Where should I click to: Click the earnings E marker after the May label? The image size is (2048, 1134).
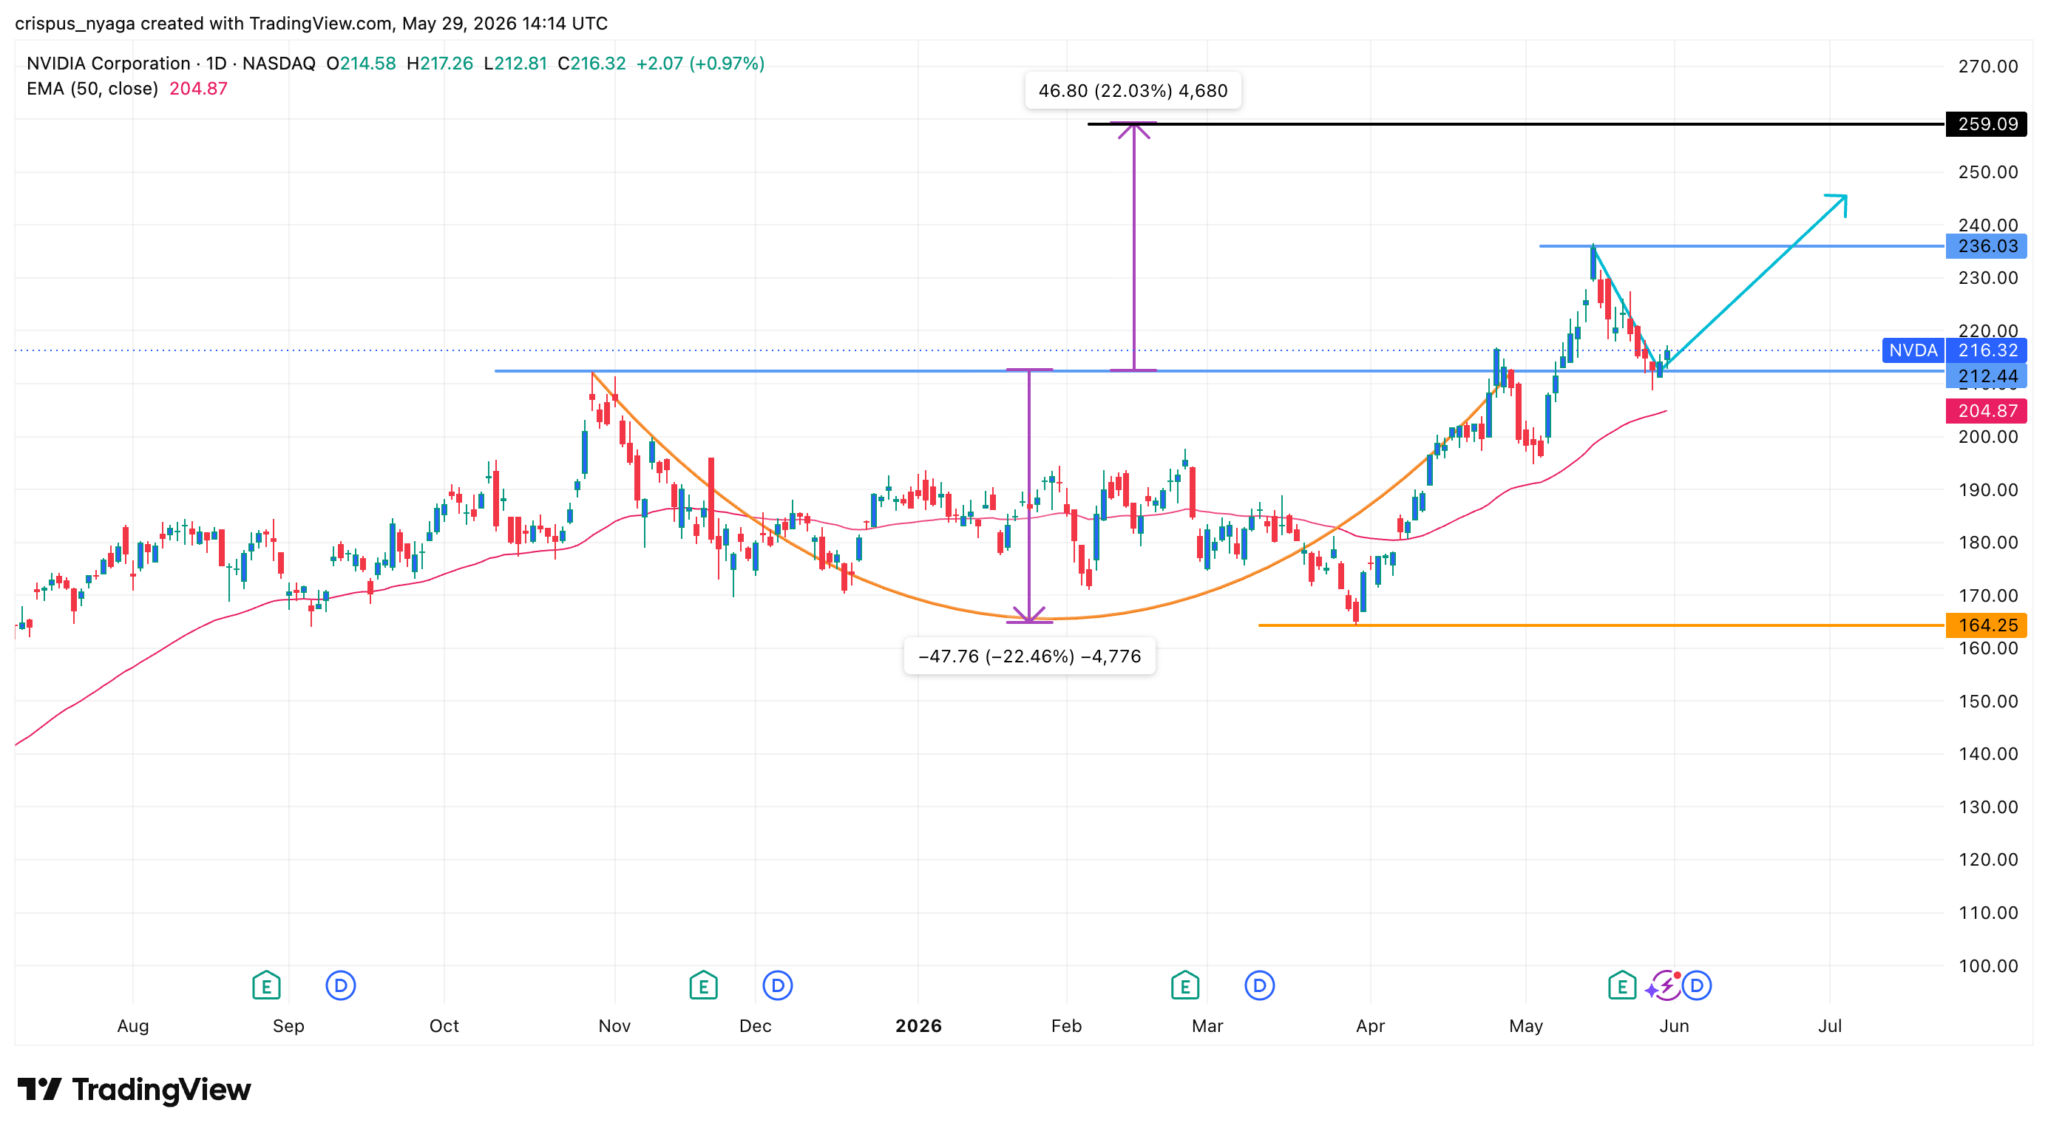coord(1622,986)
